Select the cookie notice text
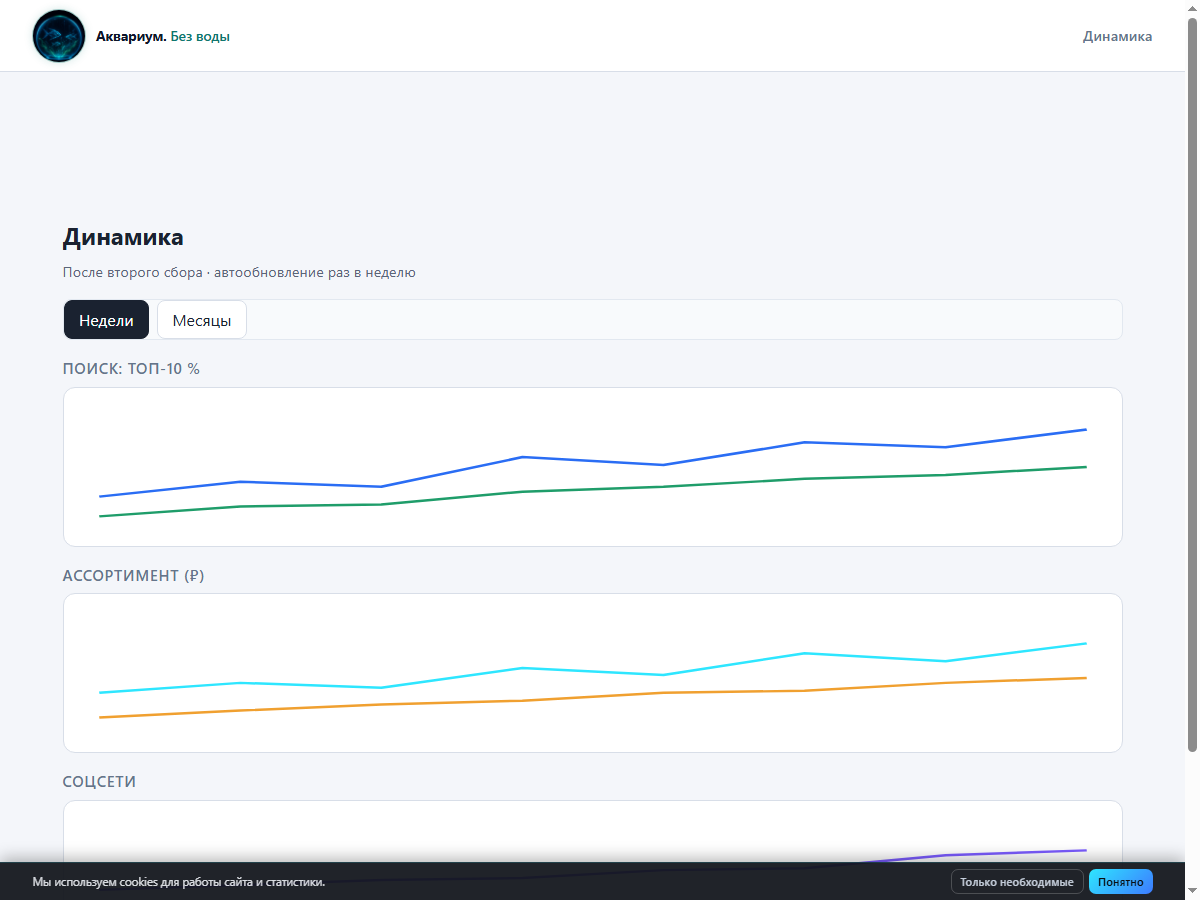 tap(179, 882)
